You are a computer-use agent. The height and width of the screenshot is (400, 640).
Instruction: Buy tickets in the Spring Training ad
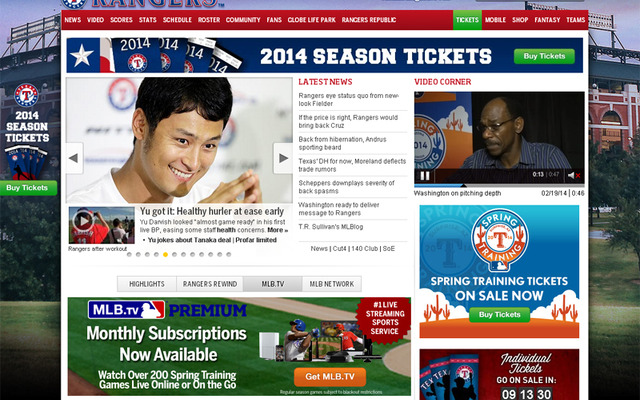click(x=499, y=315)
